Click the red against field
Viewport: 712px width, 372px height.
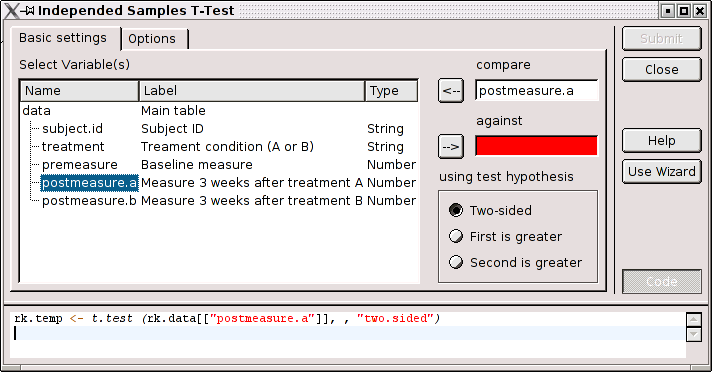pos(536,146)
